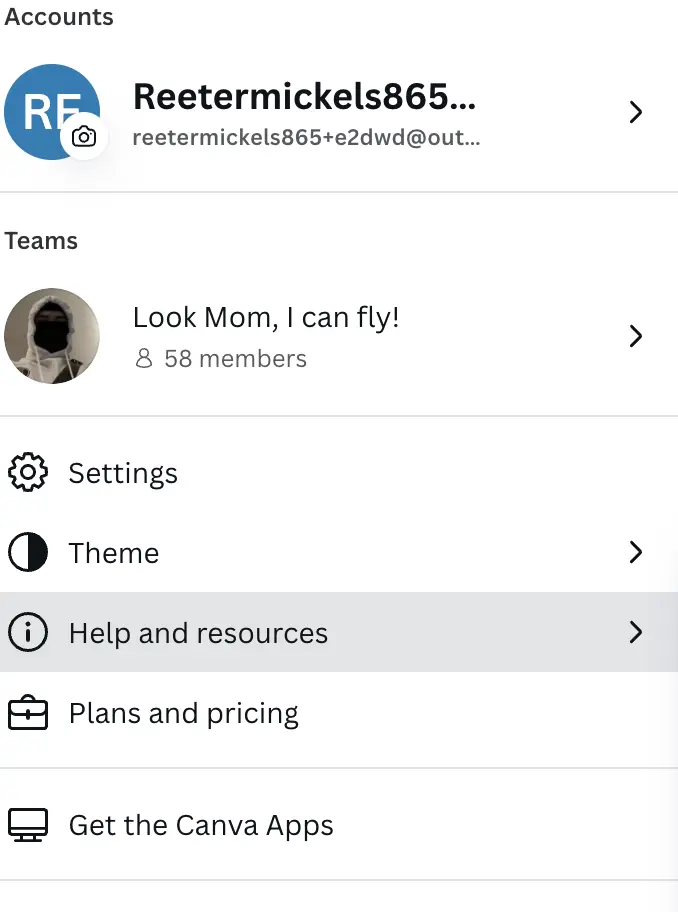Choose Get the Canva Apps
Image resolution: width=678 pixels, height=912 pixels.
[339, 825]
